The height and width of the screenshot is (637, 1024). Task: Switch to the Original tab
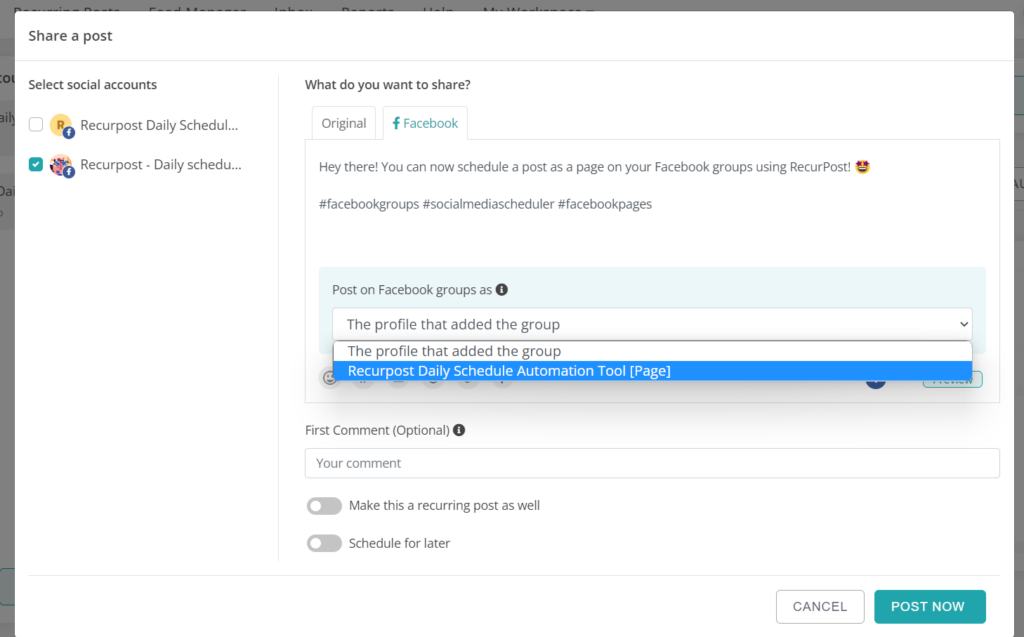[344, 123]
